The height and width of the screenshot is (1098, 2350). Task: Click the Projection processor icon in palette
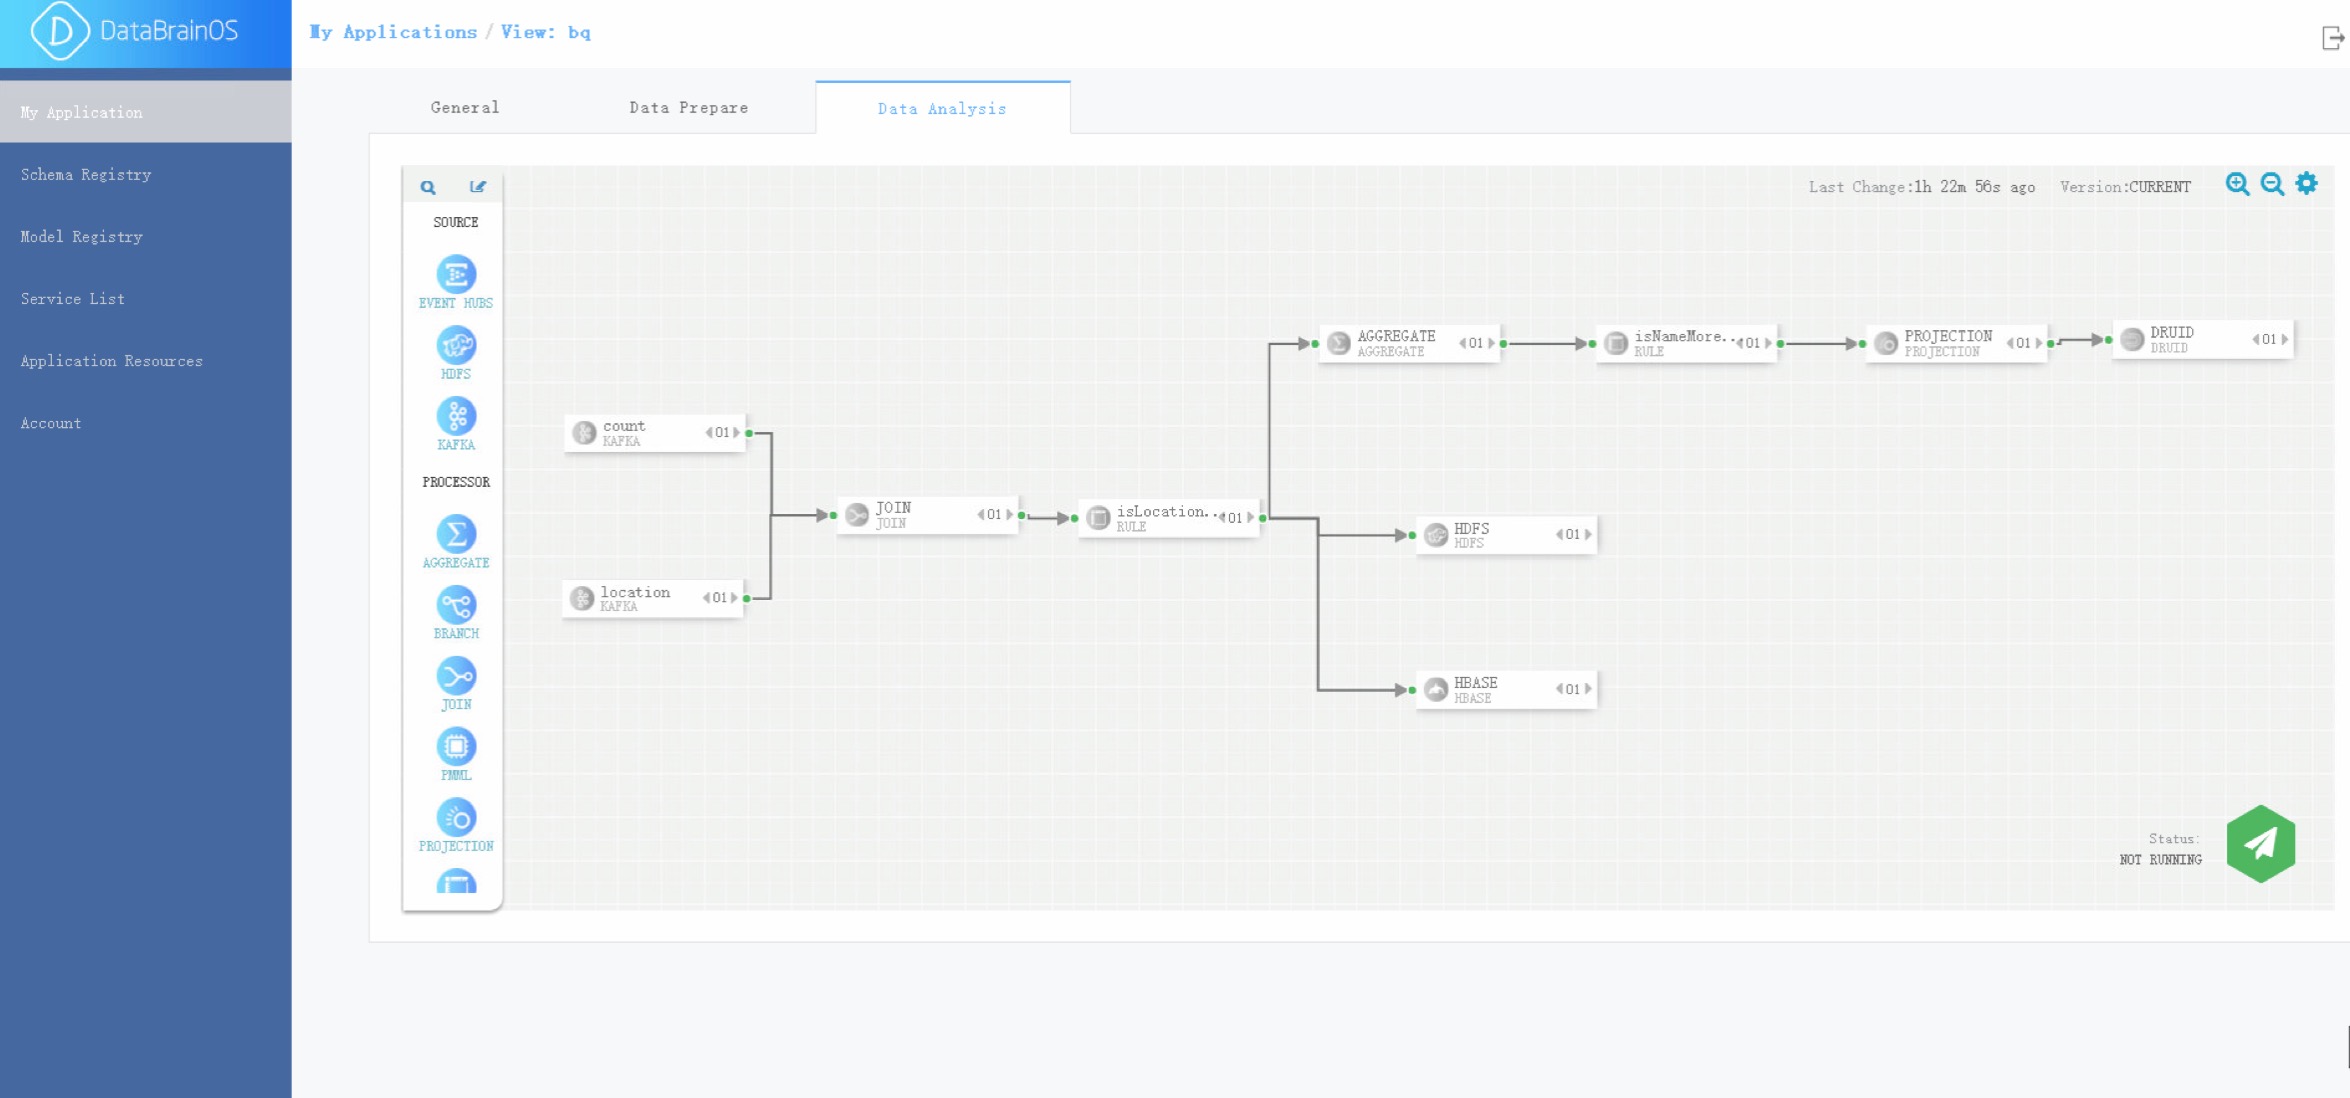click(456, 818)
